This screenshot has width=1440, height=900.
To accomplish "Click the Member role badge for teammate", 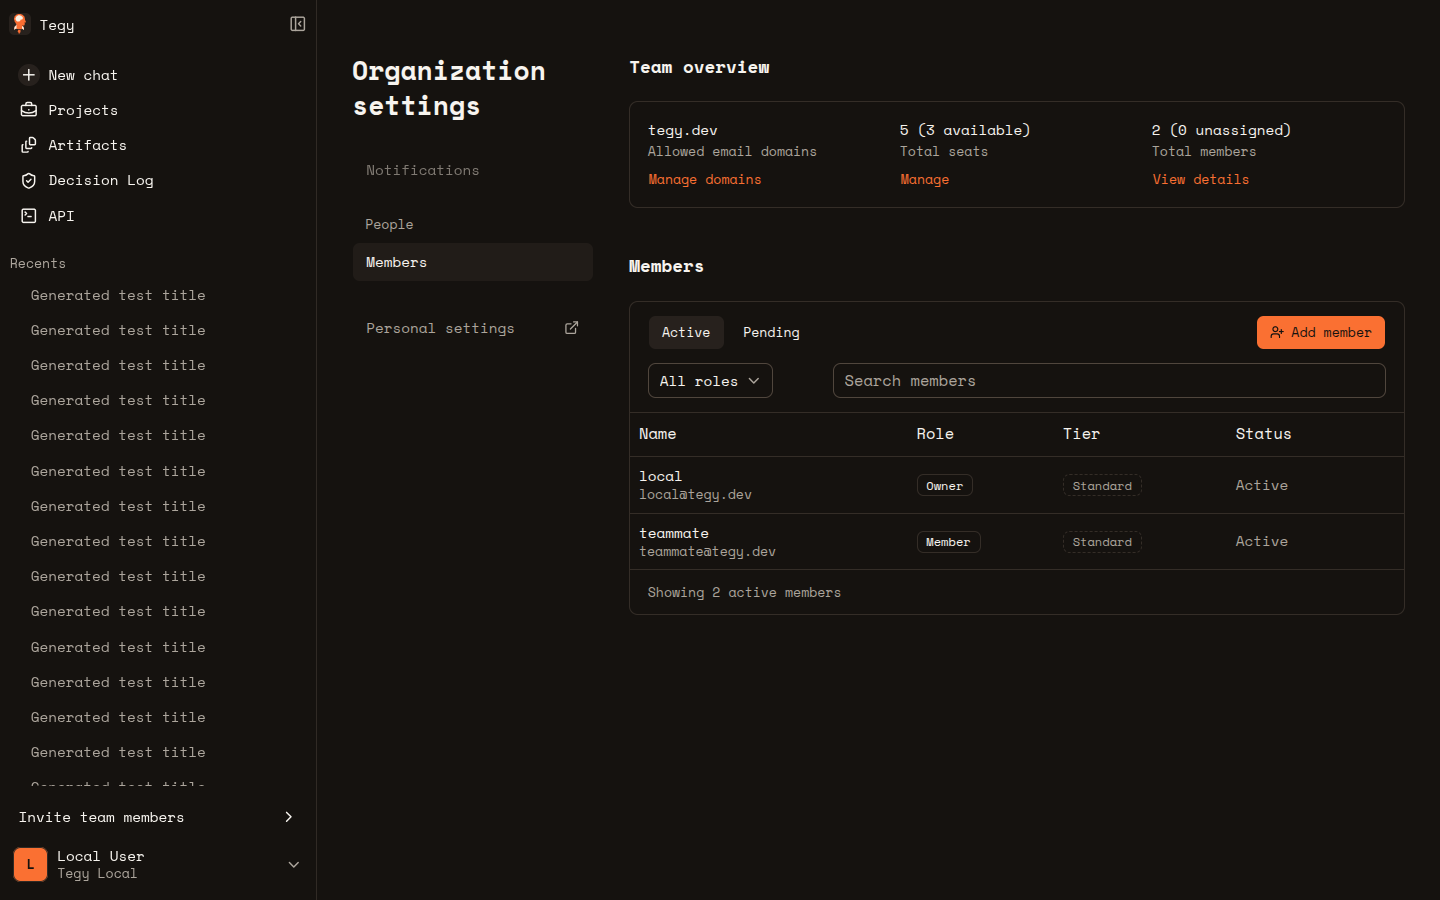I will pos(948,542).
